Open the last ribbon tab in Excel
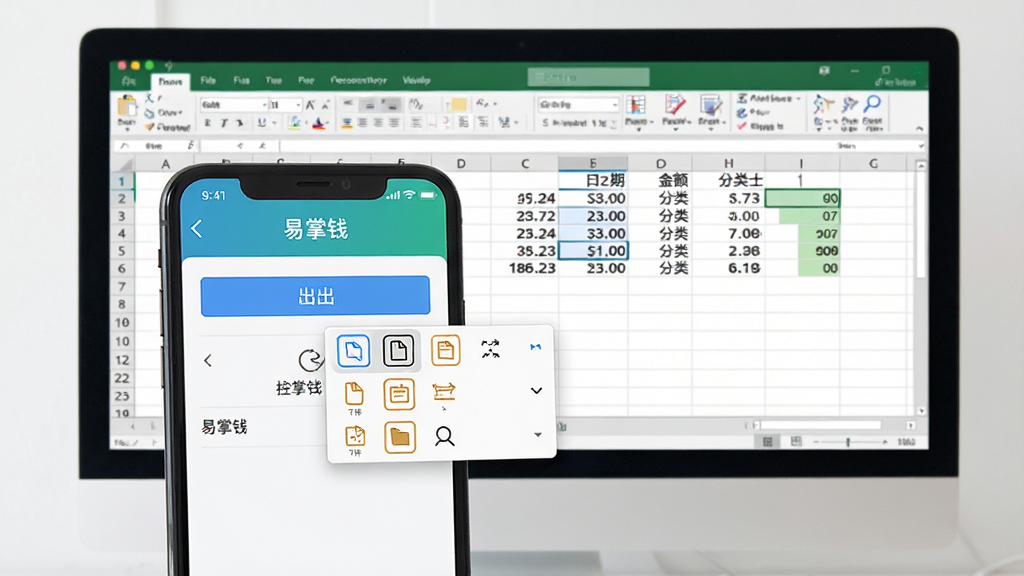 click(x=416, y=80)
